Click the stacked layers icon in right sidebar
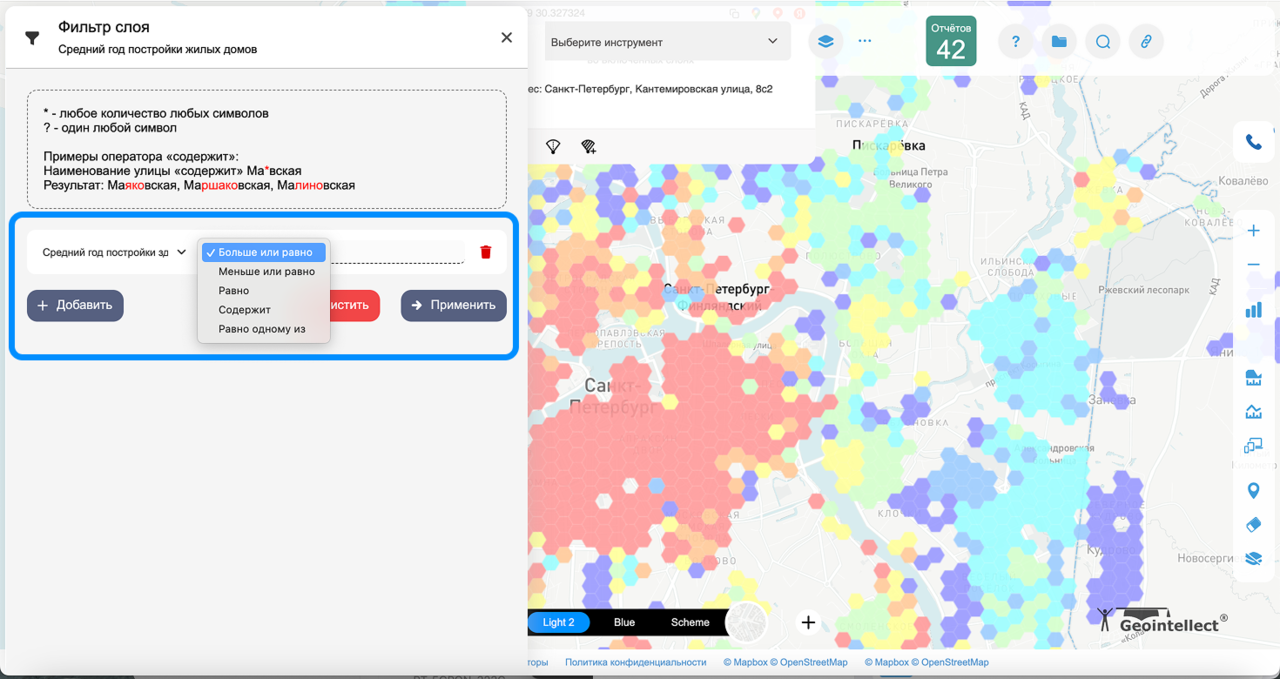1280x679 pixels. click(x=1253, y=558)
